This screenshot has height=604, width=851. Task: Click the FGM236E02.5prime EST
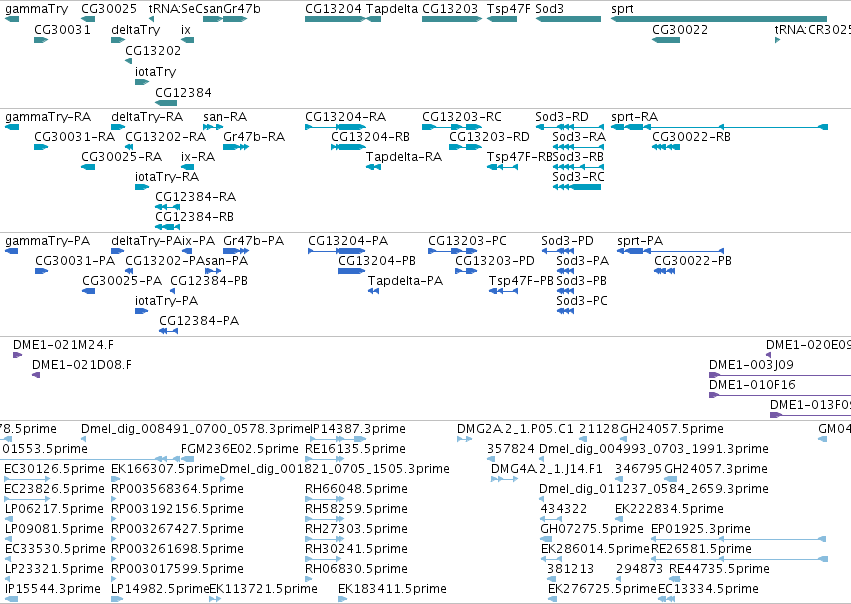pos(188,459)
